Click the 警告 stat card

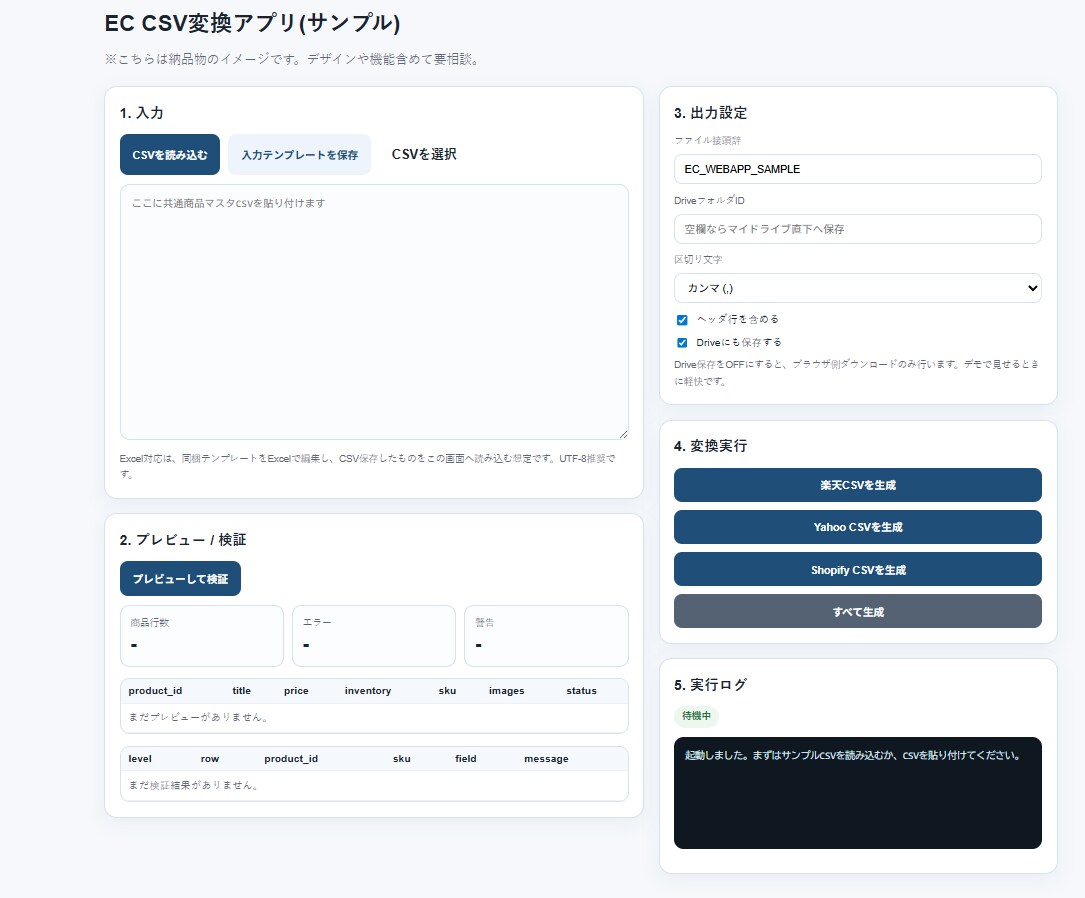(x=546, y=636)
